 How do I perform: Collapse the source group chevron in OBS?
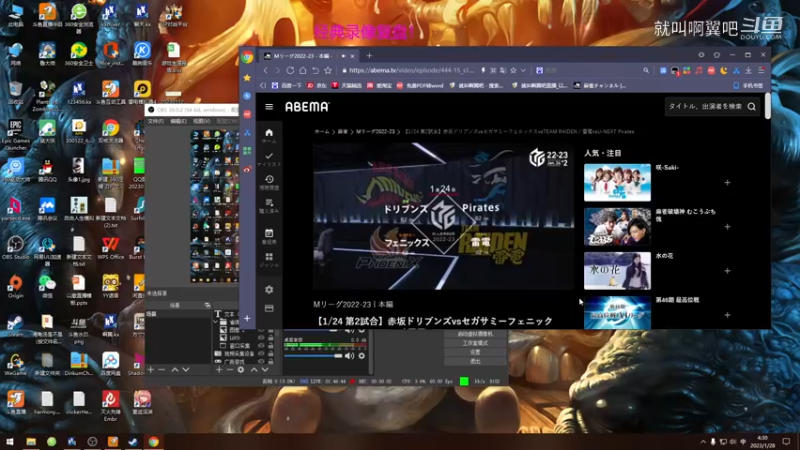(216, 322)
